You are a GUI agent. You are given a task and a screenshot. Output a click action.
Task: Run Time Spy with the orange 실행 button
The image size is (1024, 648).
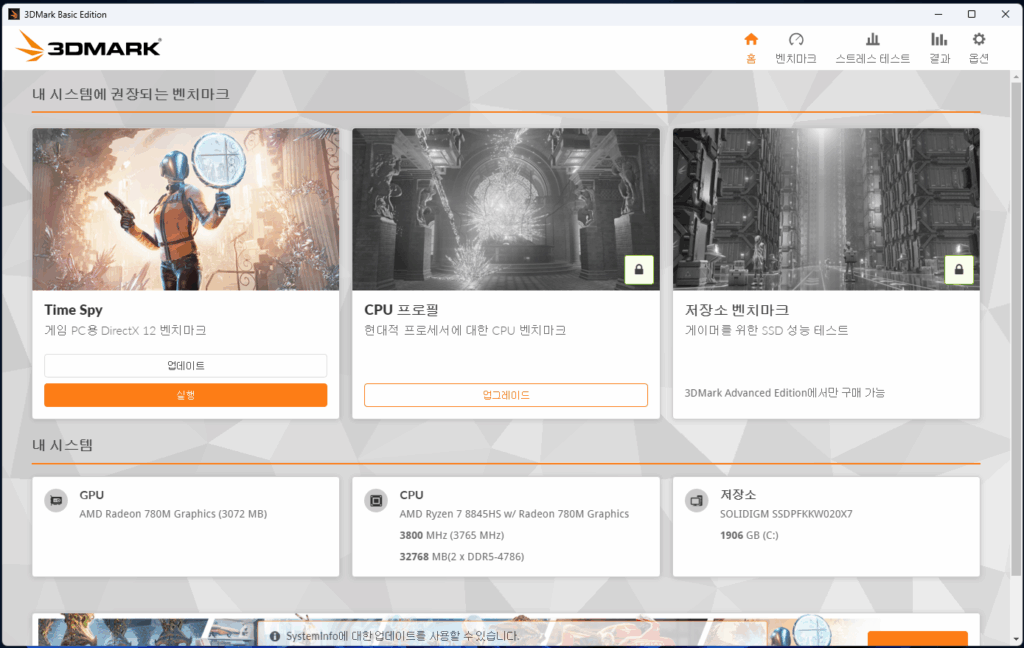(185, 395)
